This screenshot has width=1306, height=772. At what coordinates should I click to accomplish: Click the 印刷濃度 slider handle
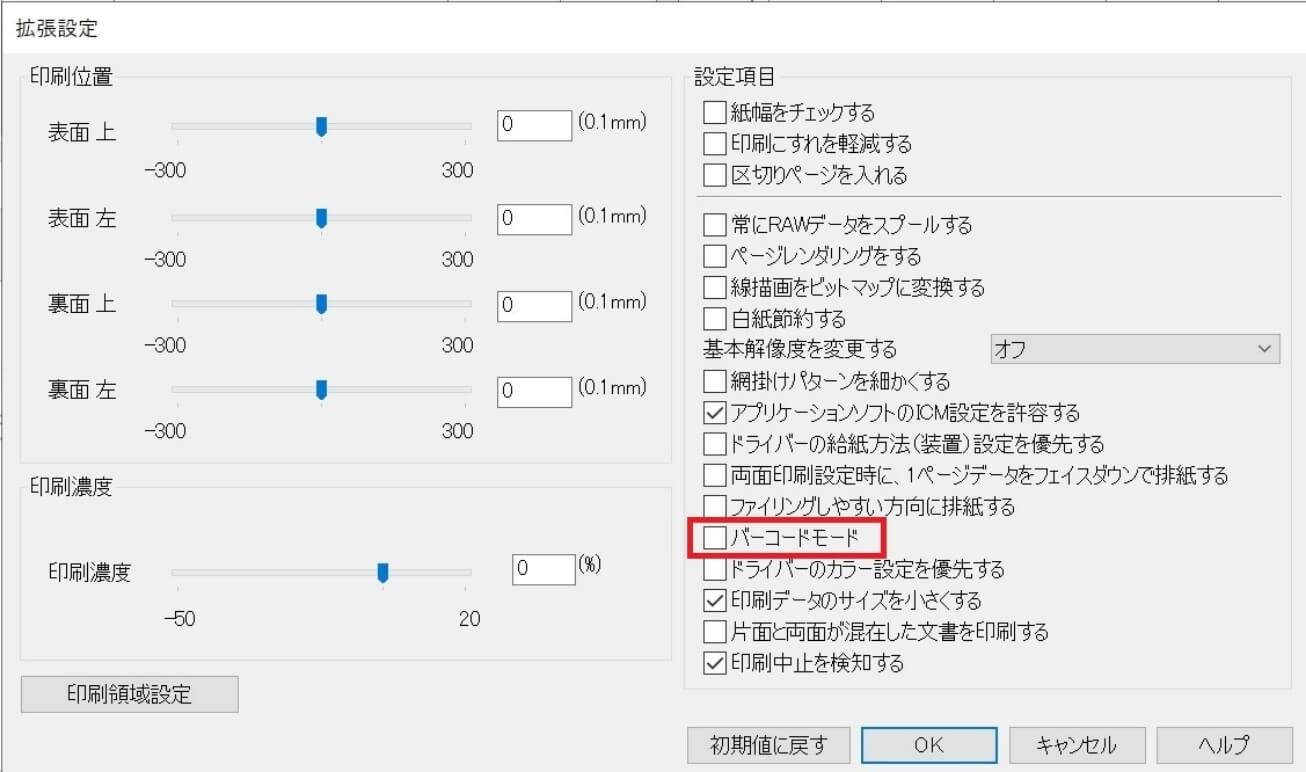[383, 570]
